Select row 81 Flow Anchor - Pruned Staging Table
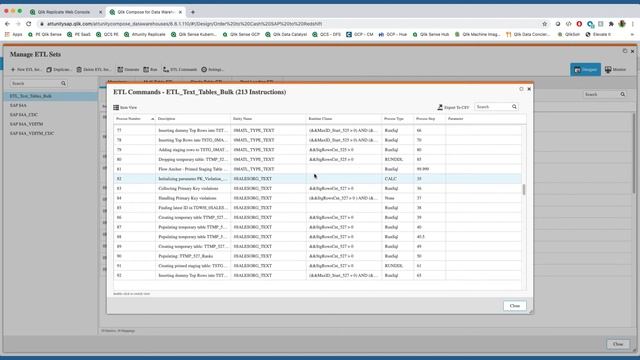Image resolution: width=640 pixels, height=360 pixels. pyautogui.click(x=318, y=169)
